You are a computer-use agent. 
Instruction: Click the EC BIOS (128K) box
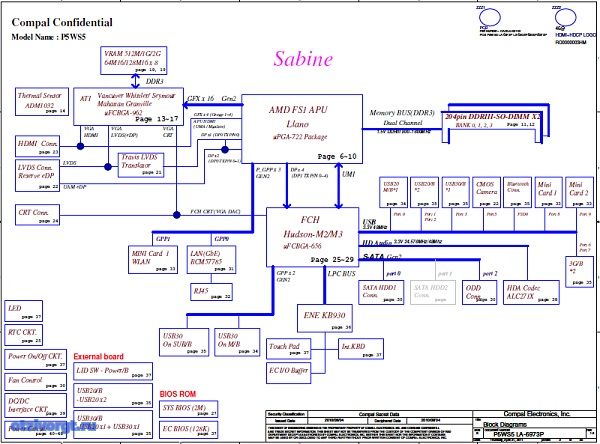click(188, 429)
